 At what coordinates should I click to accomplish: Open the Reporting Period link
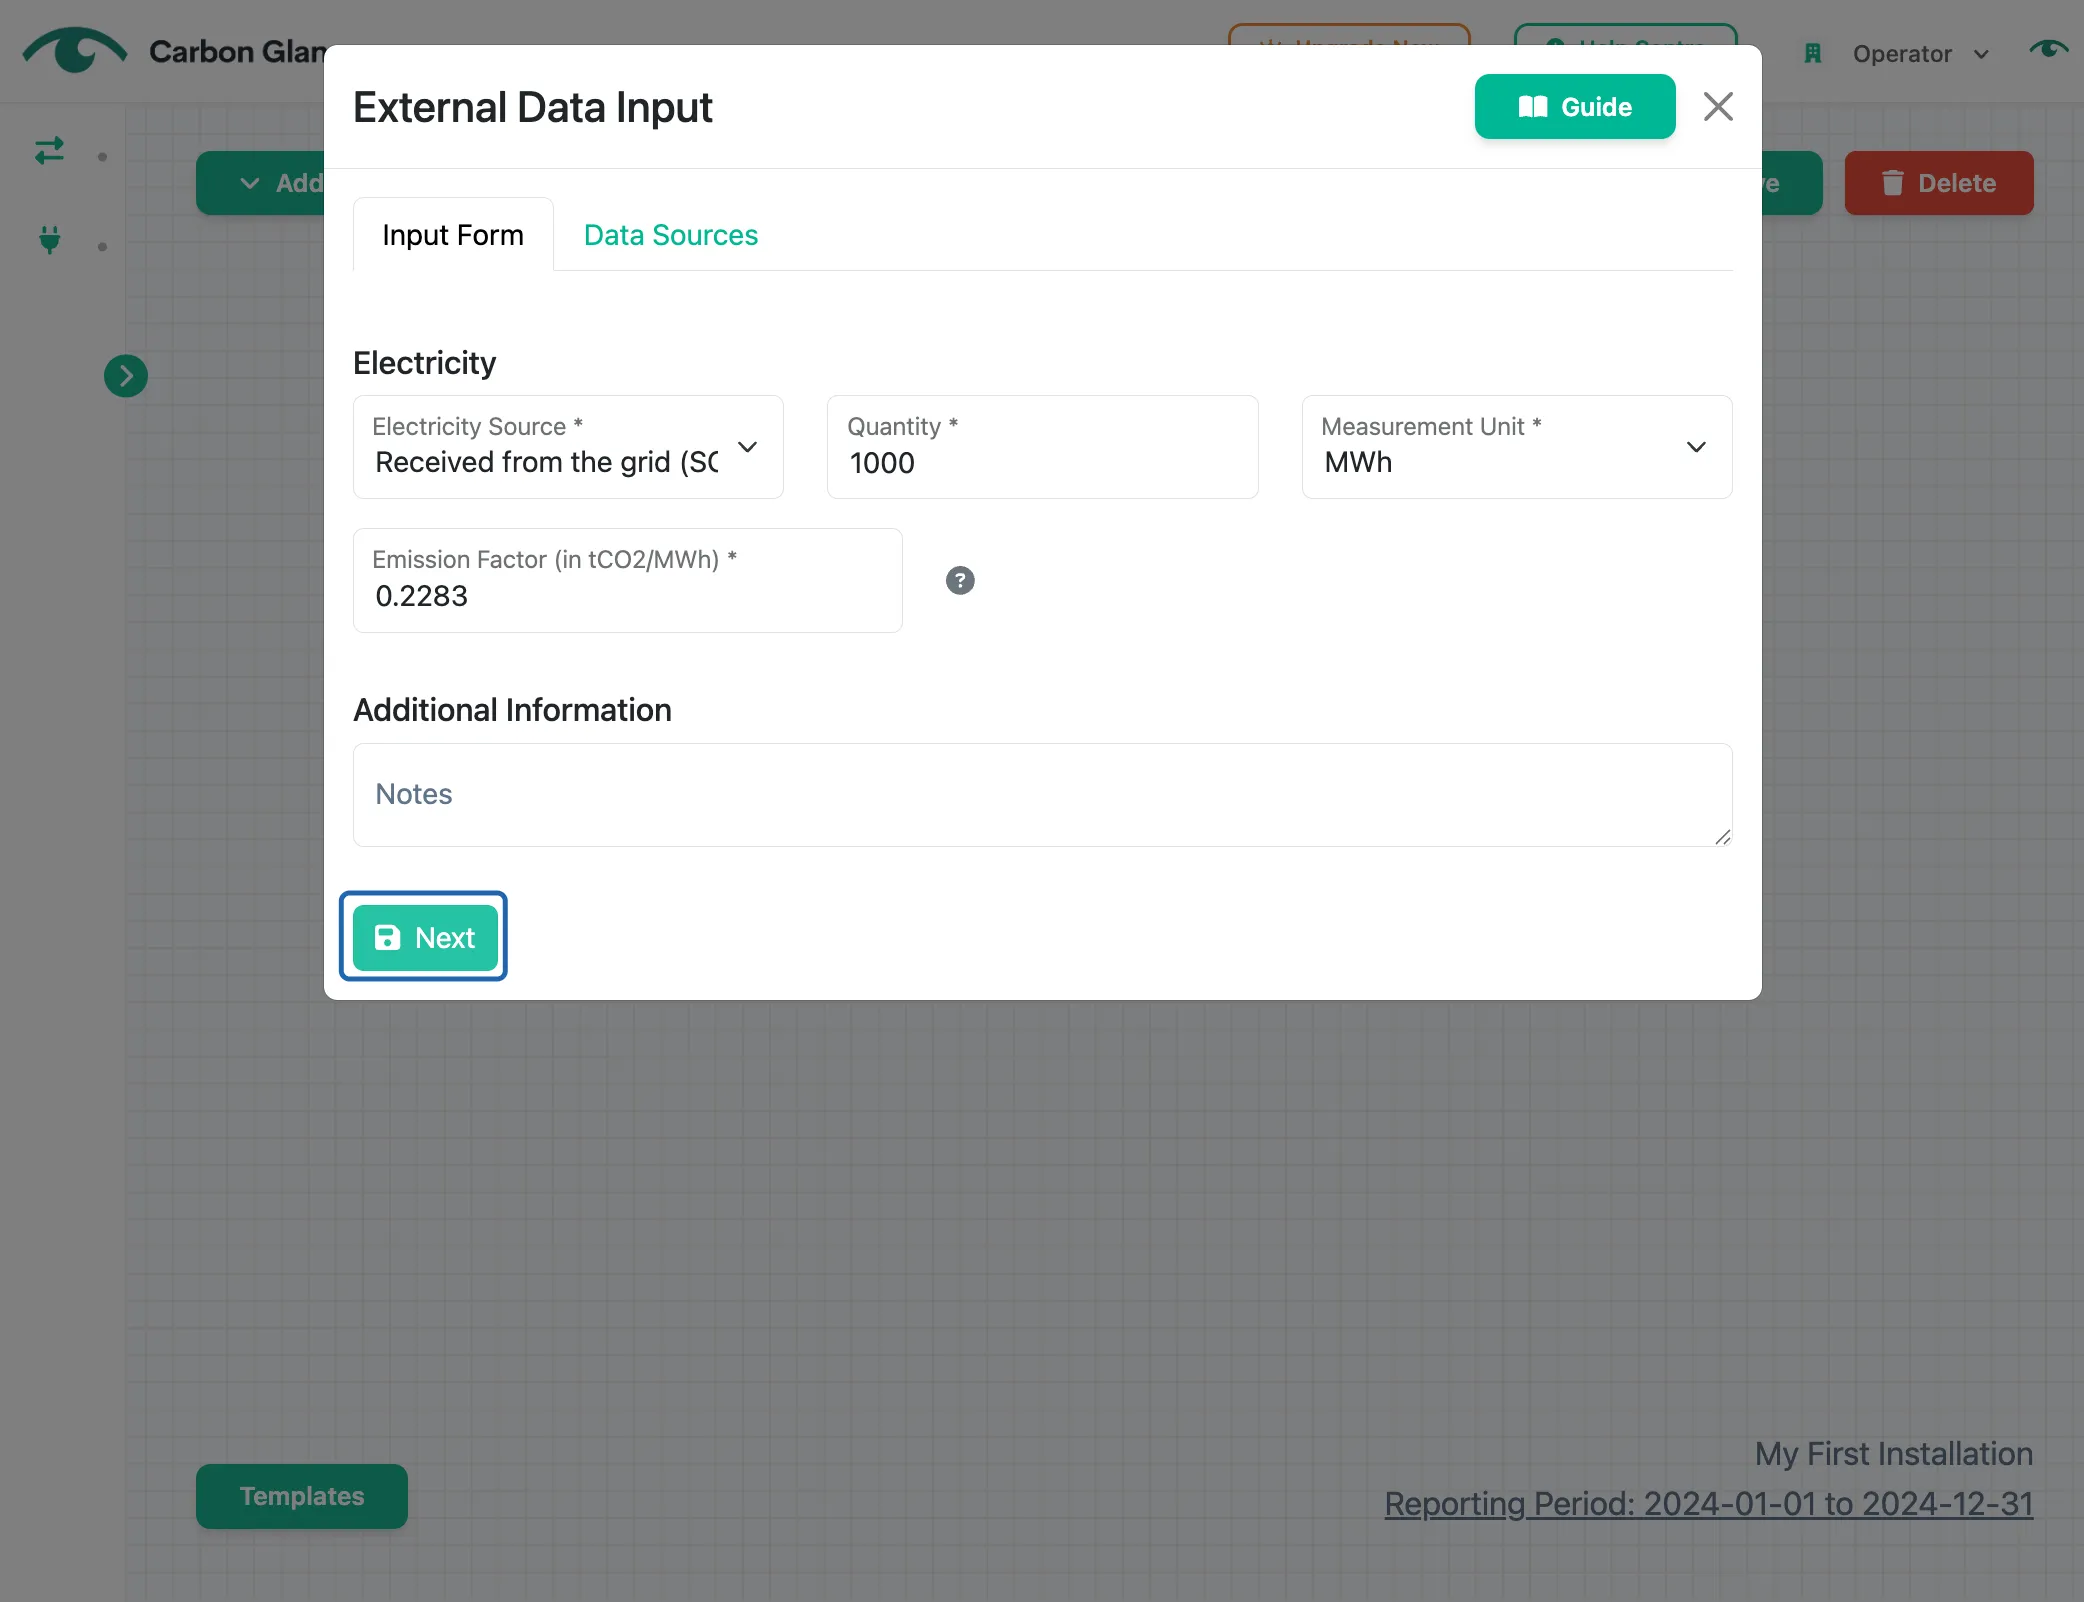[x=1708, y=1504]
